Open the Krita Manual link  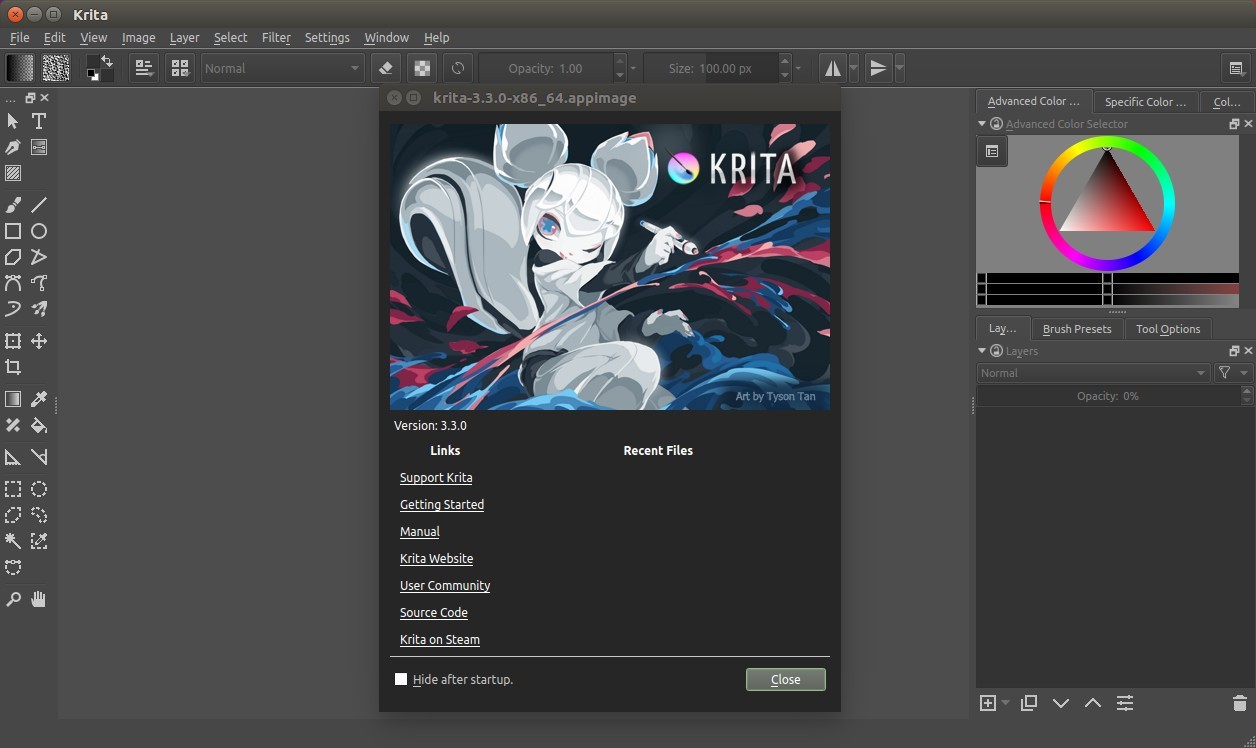(x=419, y=531)
